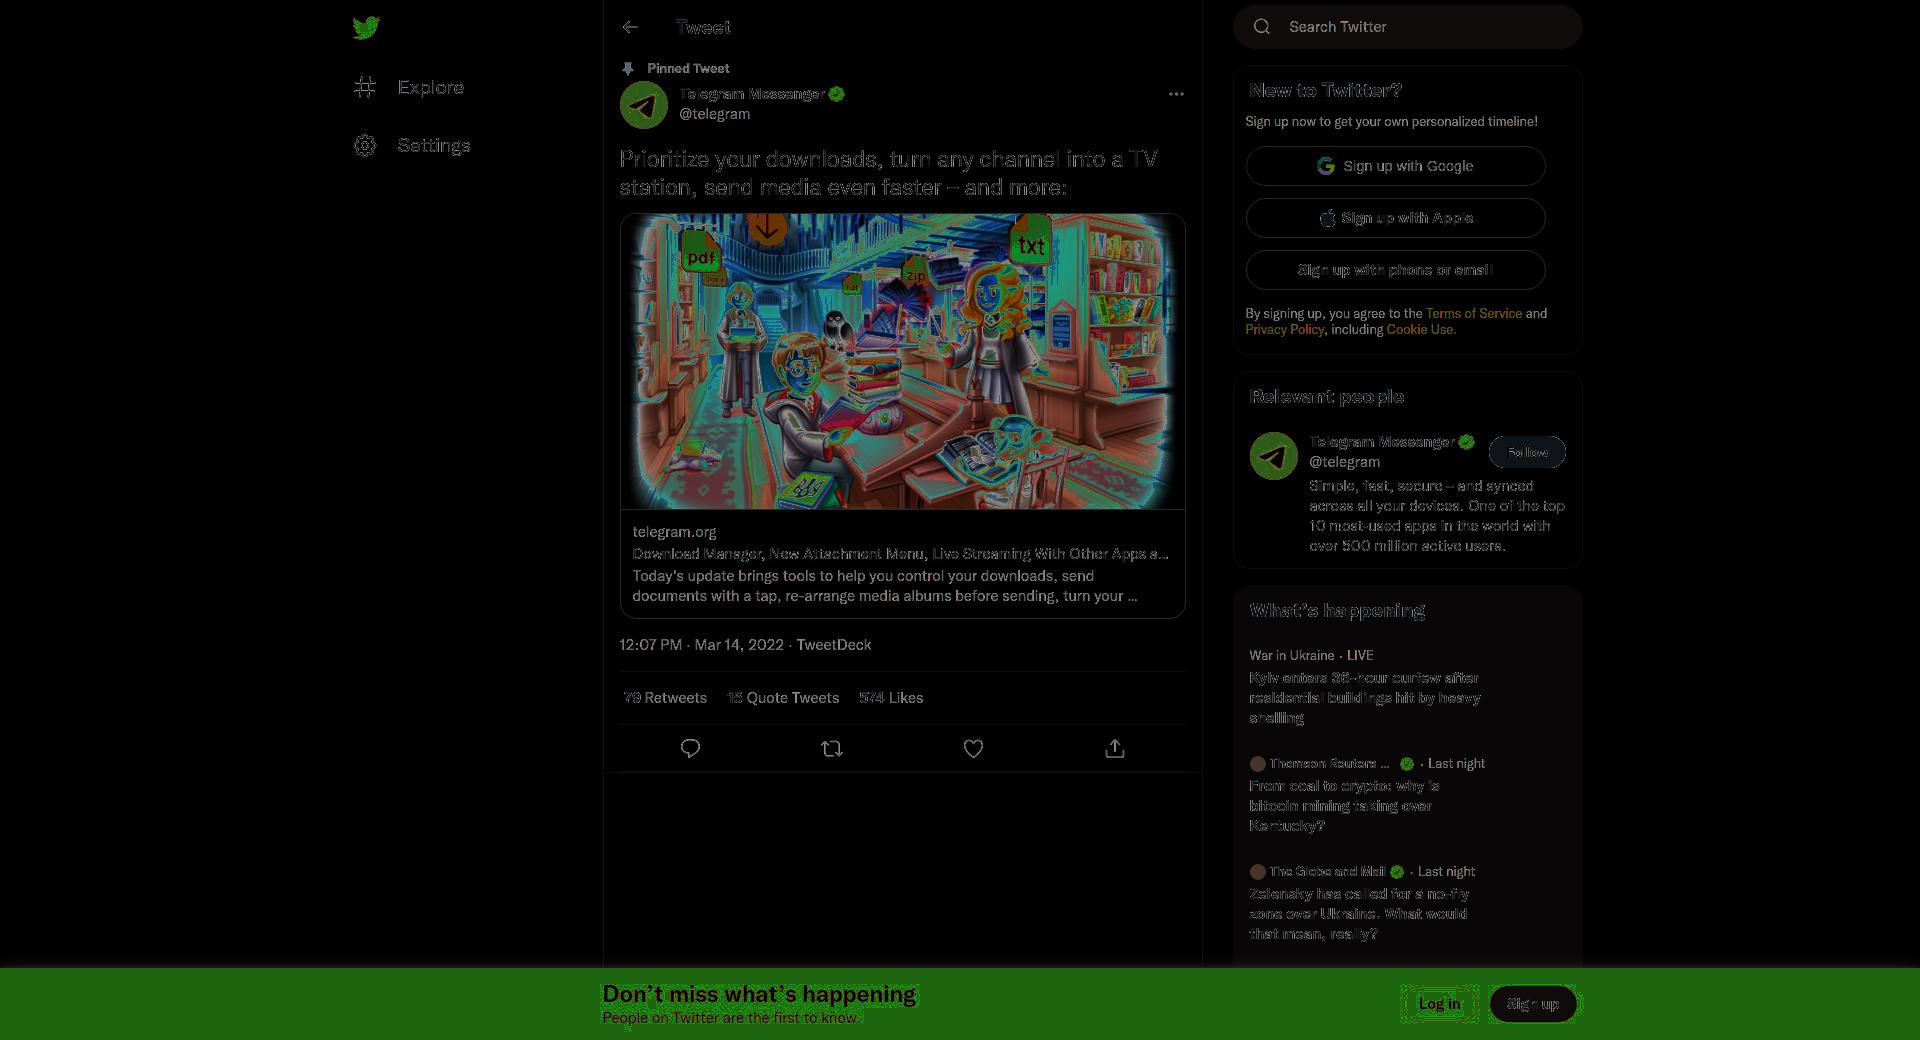This screenshot has height=1040, width=1920.
Task: Open Globe and Mail no-fly zone story
Action: coord(1359,914)
